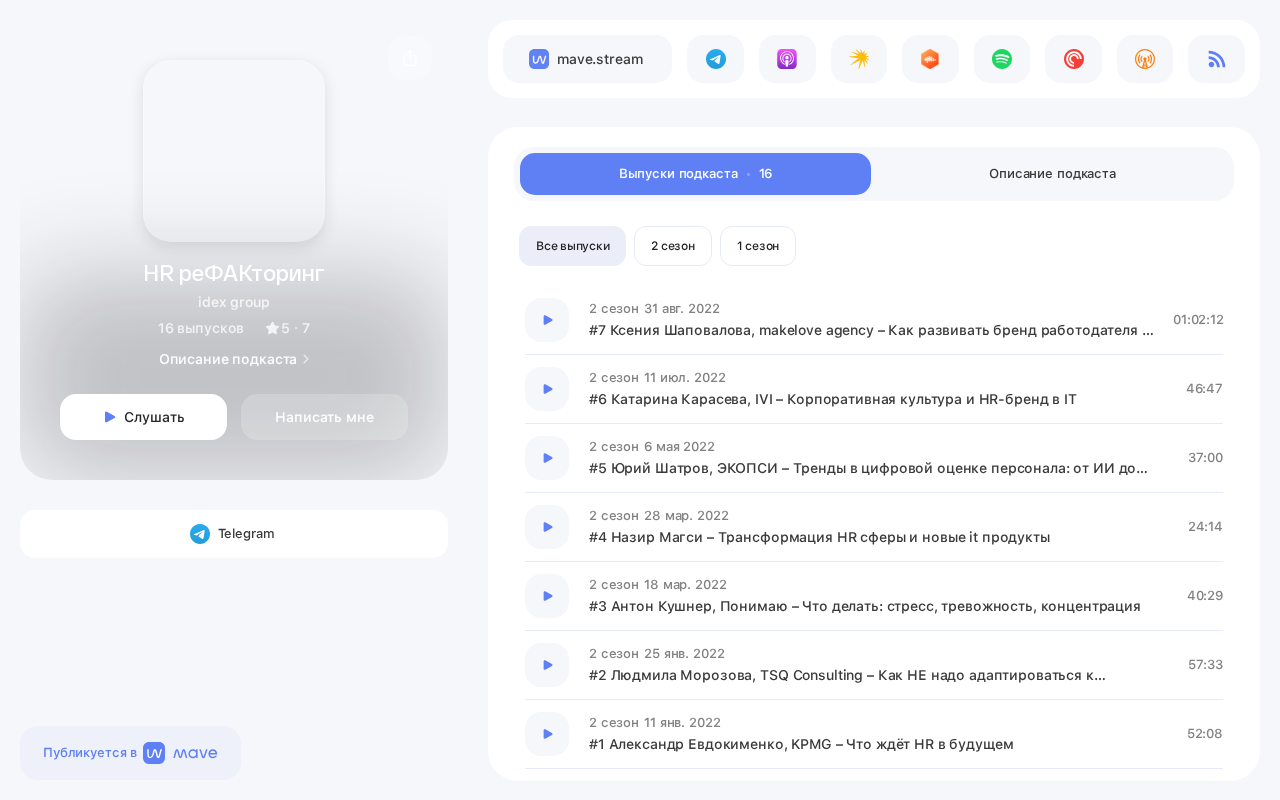Viewport: 1280px width, 800px height.
Task: Switch to the Описание подкаста tab
Action: pos(1052,174)
